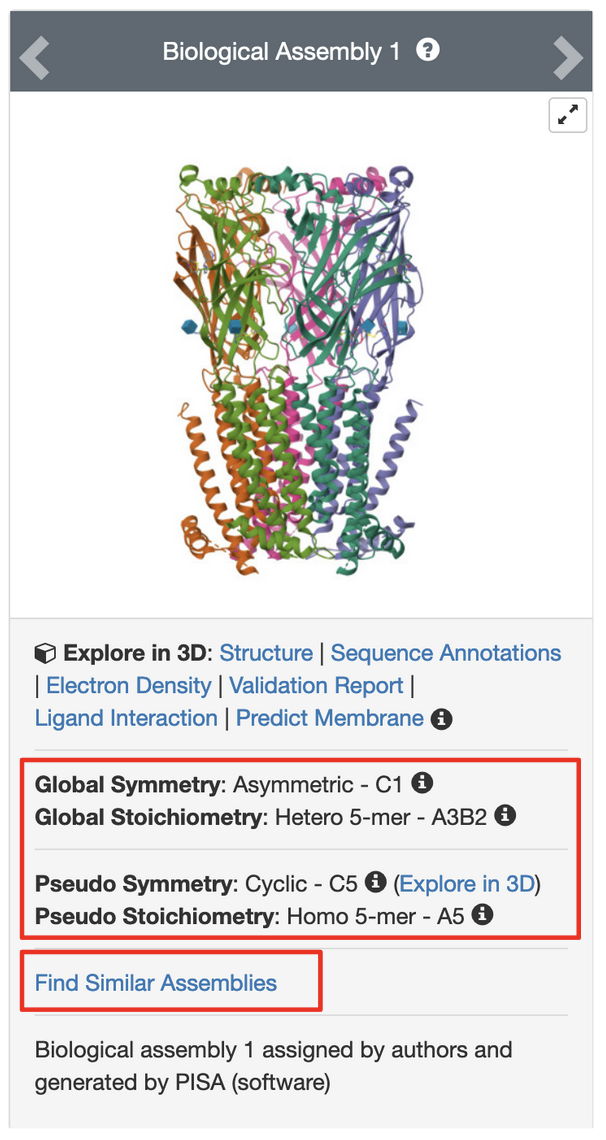Click Predict Membrane link
Image resolution: width=606 pixels, height=1140 pixels.
[x=330, y=718]
